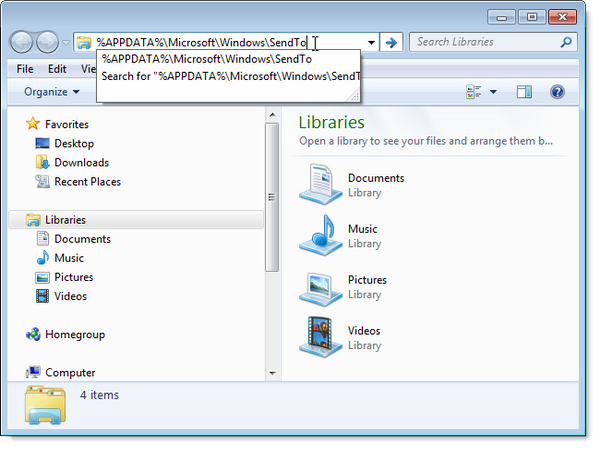The width and height of the screenshot is (600, 450).
Task: Expand the address bar history dropdown
Action: pos(372,43)
